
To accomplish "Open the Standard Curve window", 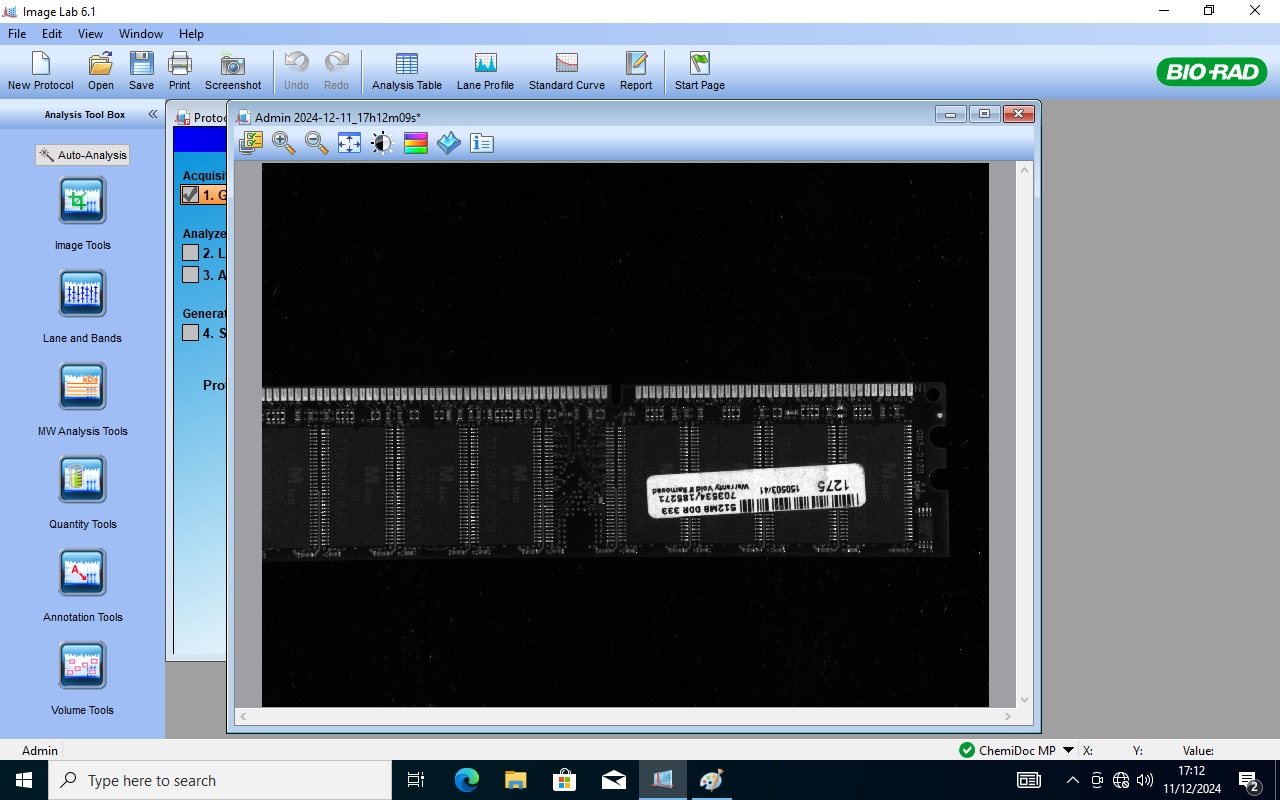I will [x=567, y=71].
